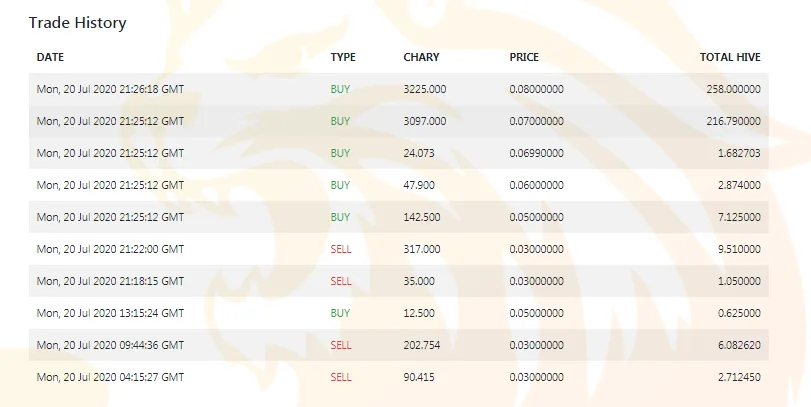Click the DATE column header
This screenshot has width=811, height=407.
pyautogui.click(x=50, y=57)
